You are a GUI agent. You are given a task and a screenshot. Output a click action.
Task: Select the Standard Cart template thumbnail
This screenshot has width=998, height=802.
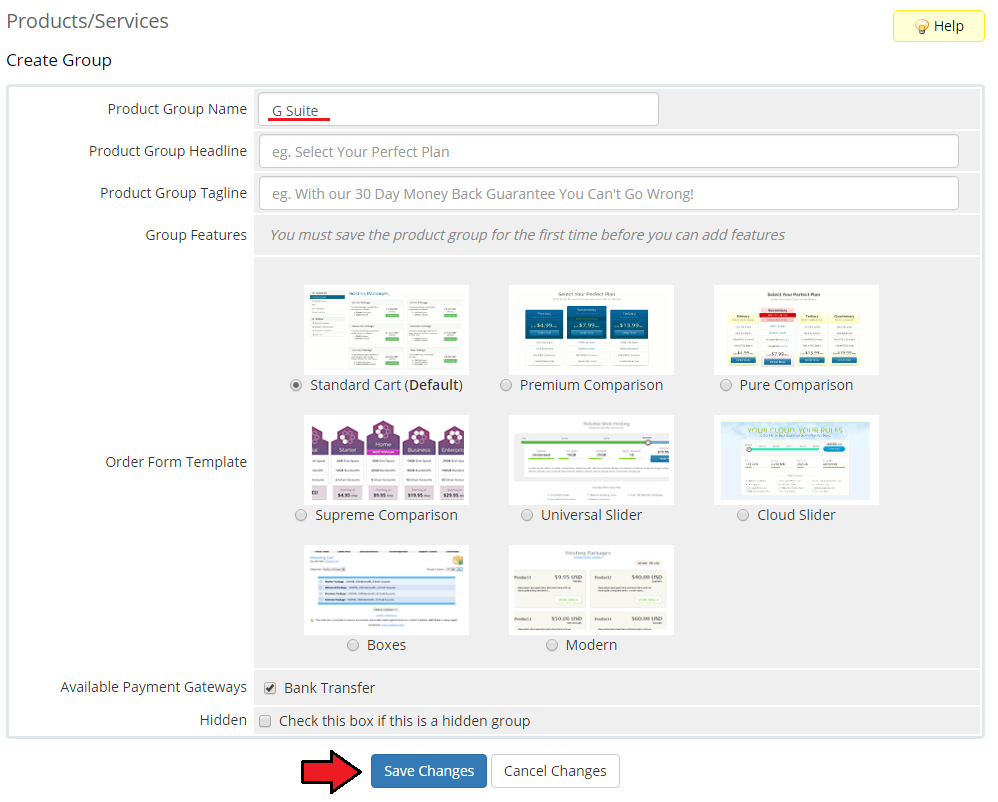[386, 330]
